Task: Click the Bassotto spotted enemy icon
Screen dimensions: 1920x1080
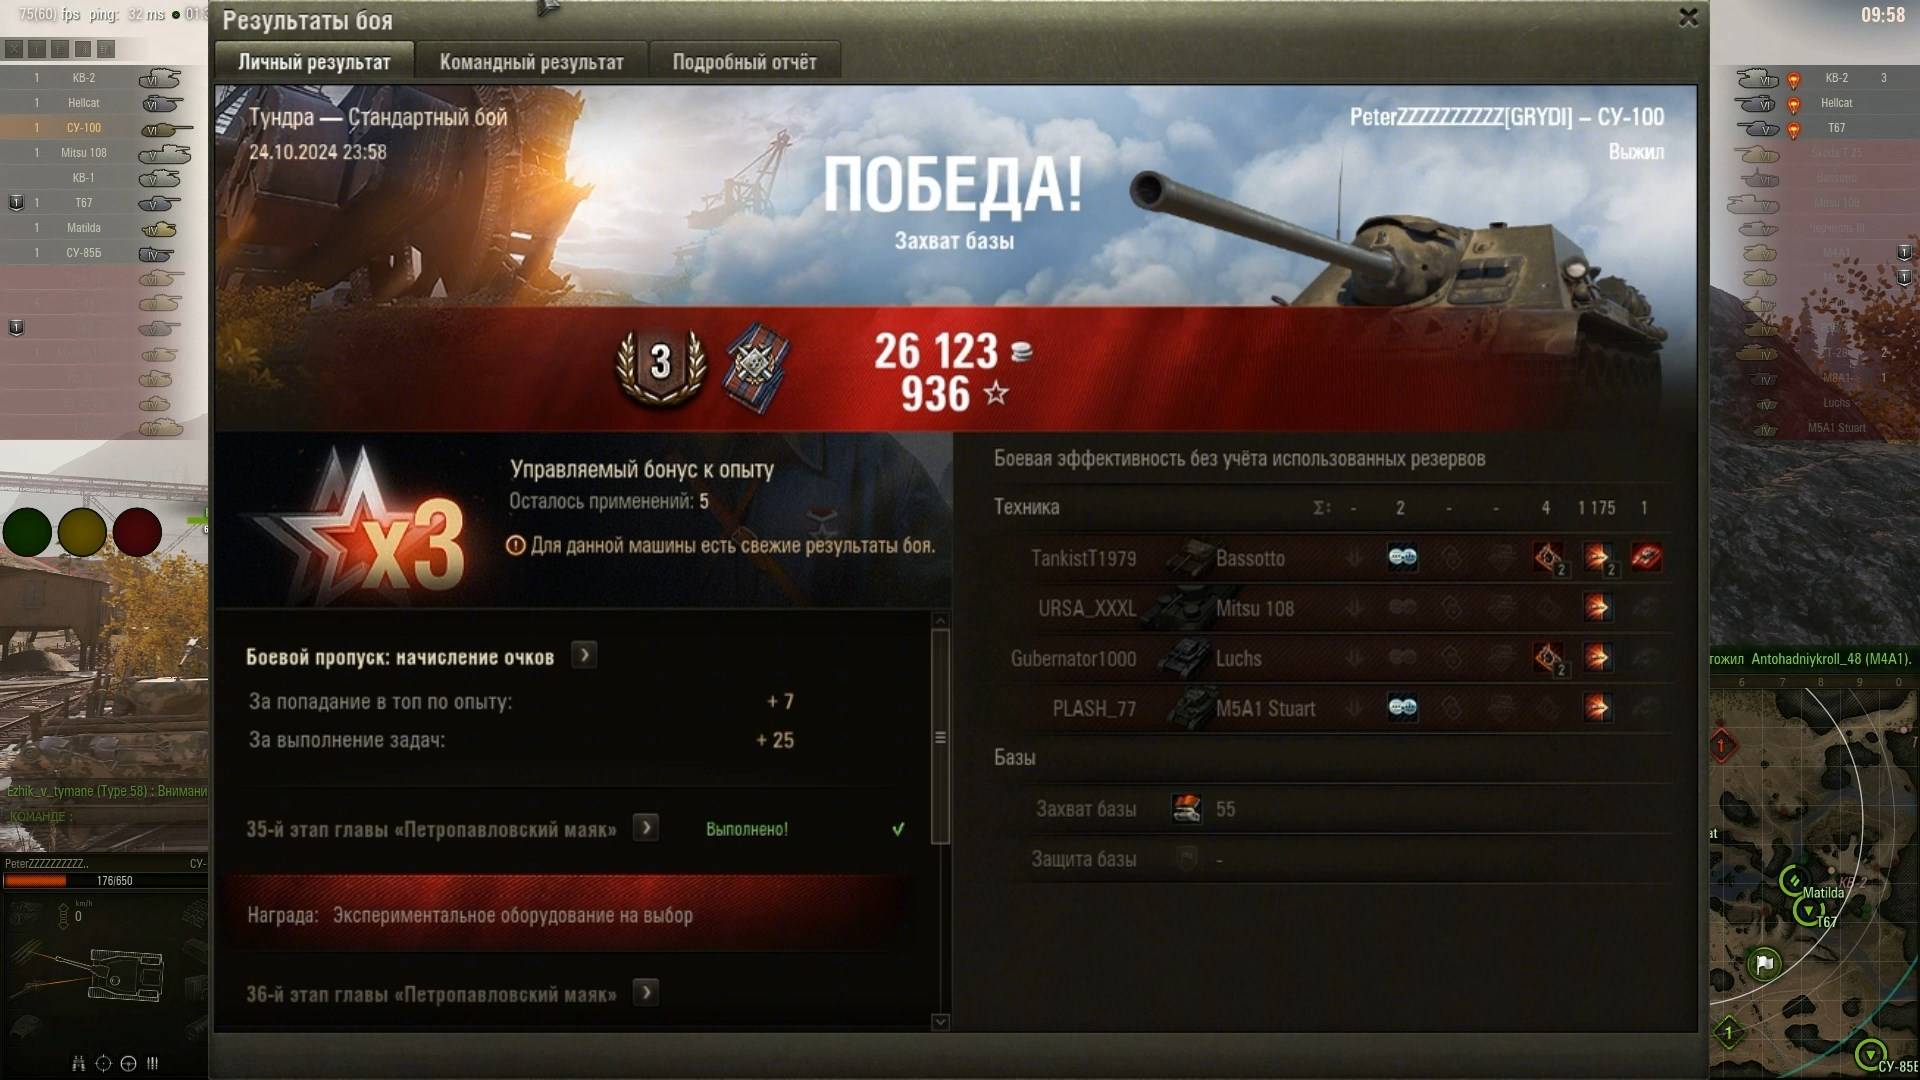Action: pyautogui.click(x=1402, y=558)
